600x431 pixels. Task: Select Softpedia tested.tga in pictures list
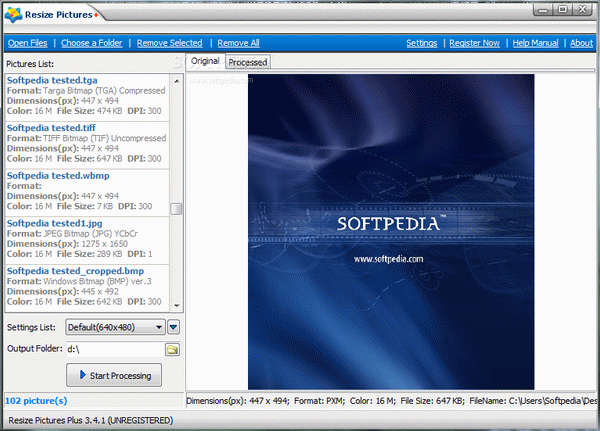[87, 98]
